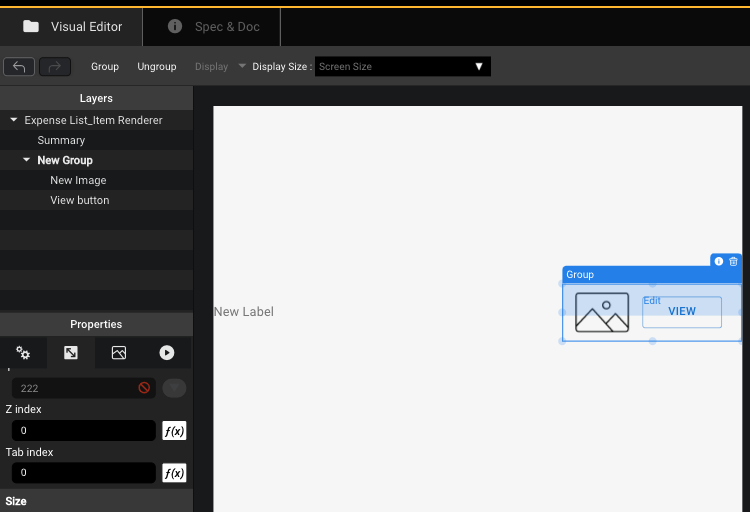Click the undo arrow button

(x=19, y=67)
